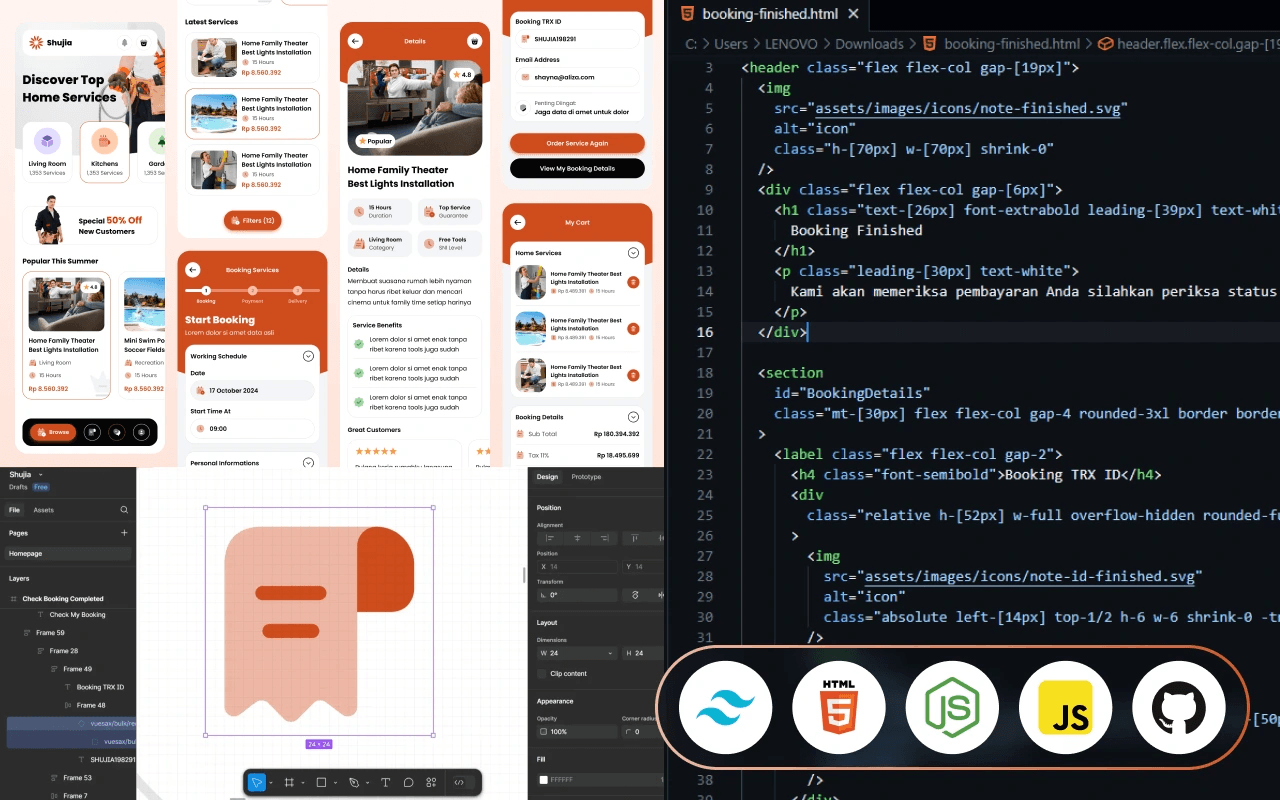Click the Tailwind CSS logo badge

725,708
